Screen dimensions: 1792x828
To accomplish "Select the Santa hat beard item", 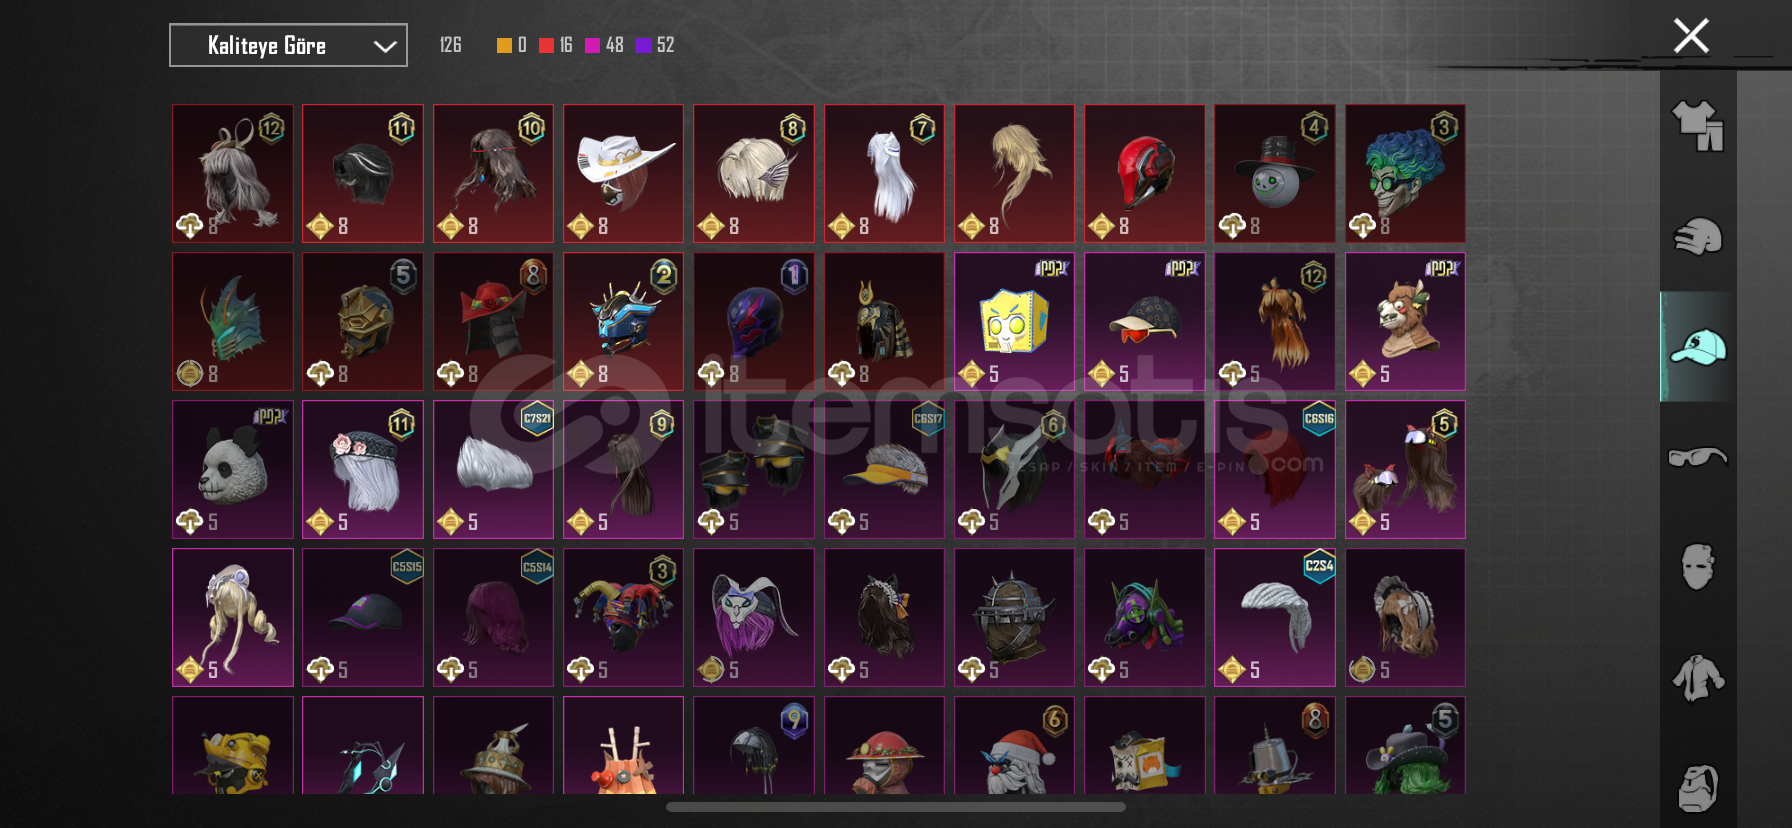I will (x=1014, y=745).
